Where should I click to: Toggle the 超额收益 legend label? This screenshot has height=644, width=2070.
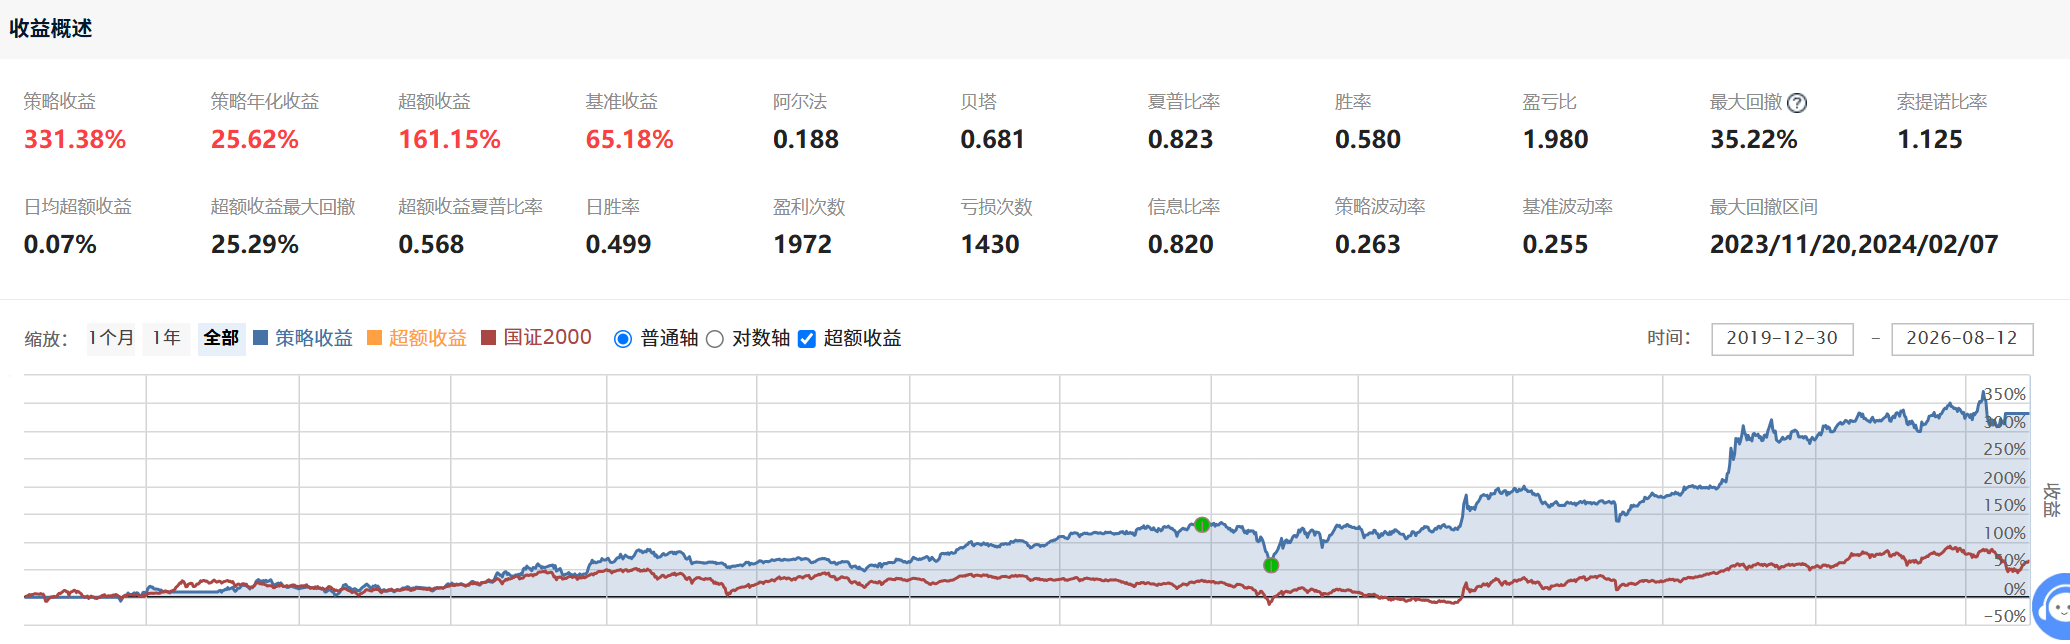pos(428,338)
